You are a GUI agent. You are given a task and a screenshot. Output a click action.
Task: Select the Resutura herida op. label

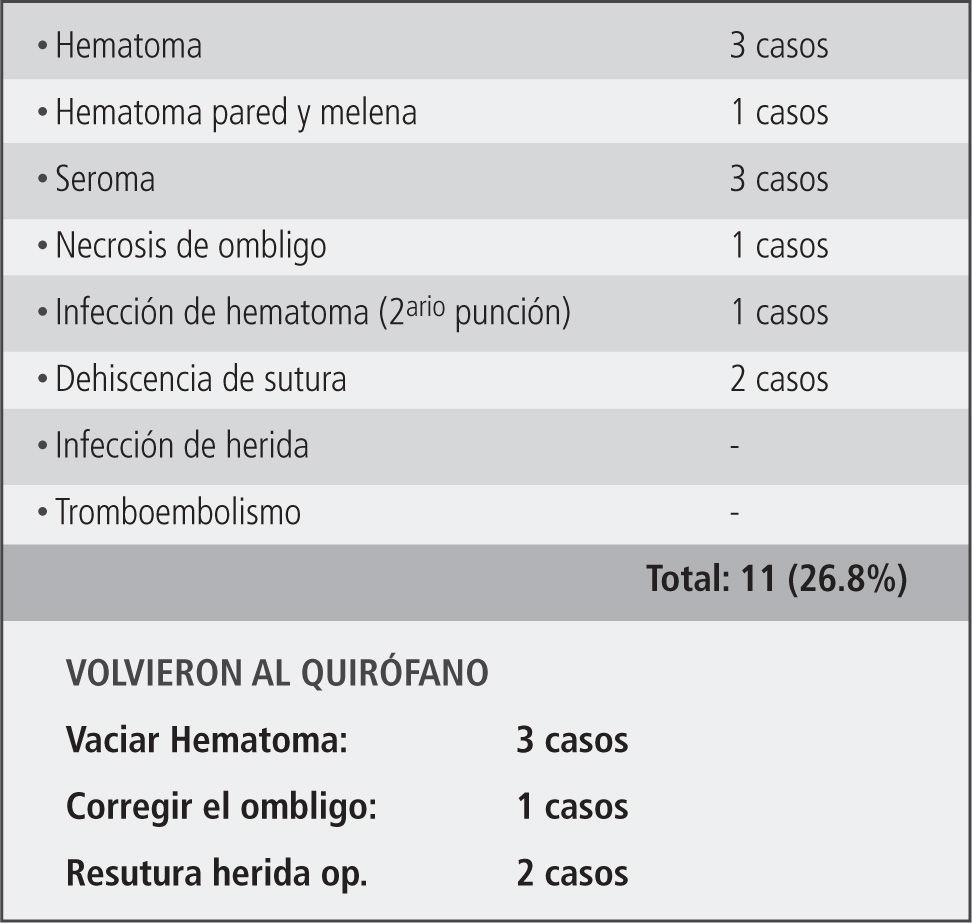(217, 874)
